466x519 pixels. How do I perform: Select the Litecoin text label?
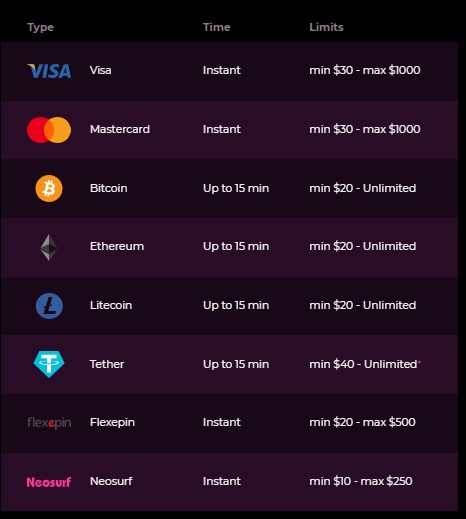(111, 305)
